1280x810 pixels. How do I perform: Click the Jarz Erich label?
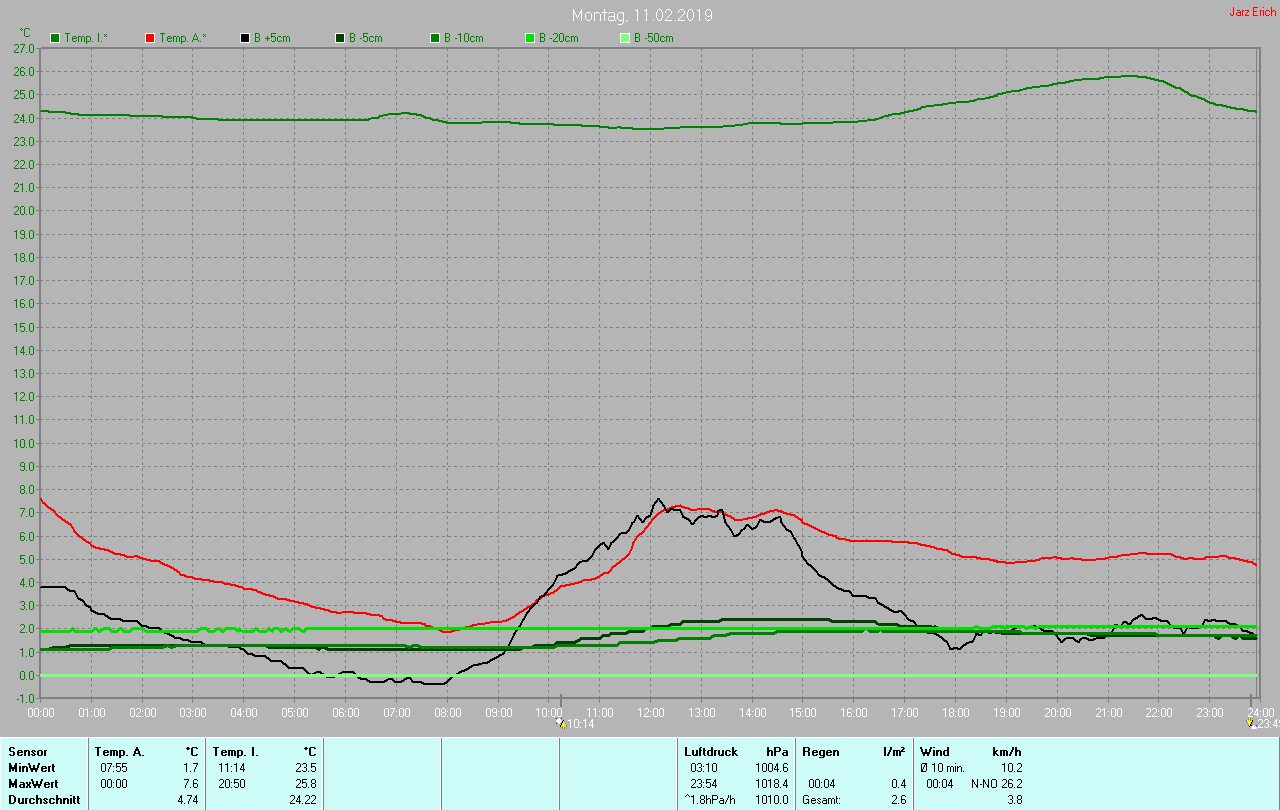pyautogui.click(x=1252, y=12)
